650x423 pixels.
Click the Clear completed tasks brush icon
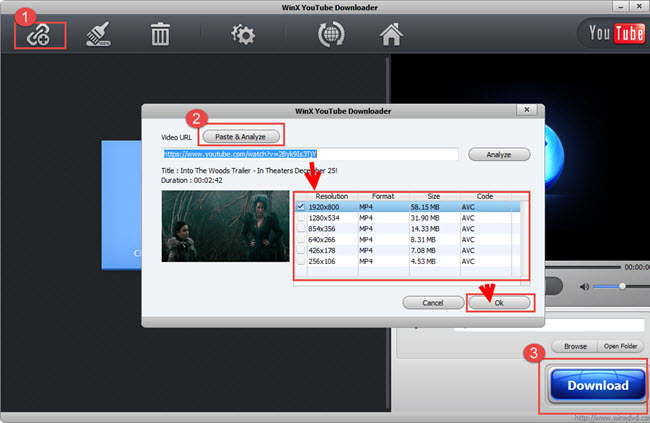point(98,34)
